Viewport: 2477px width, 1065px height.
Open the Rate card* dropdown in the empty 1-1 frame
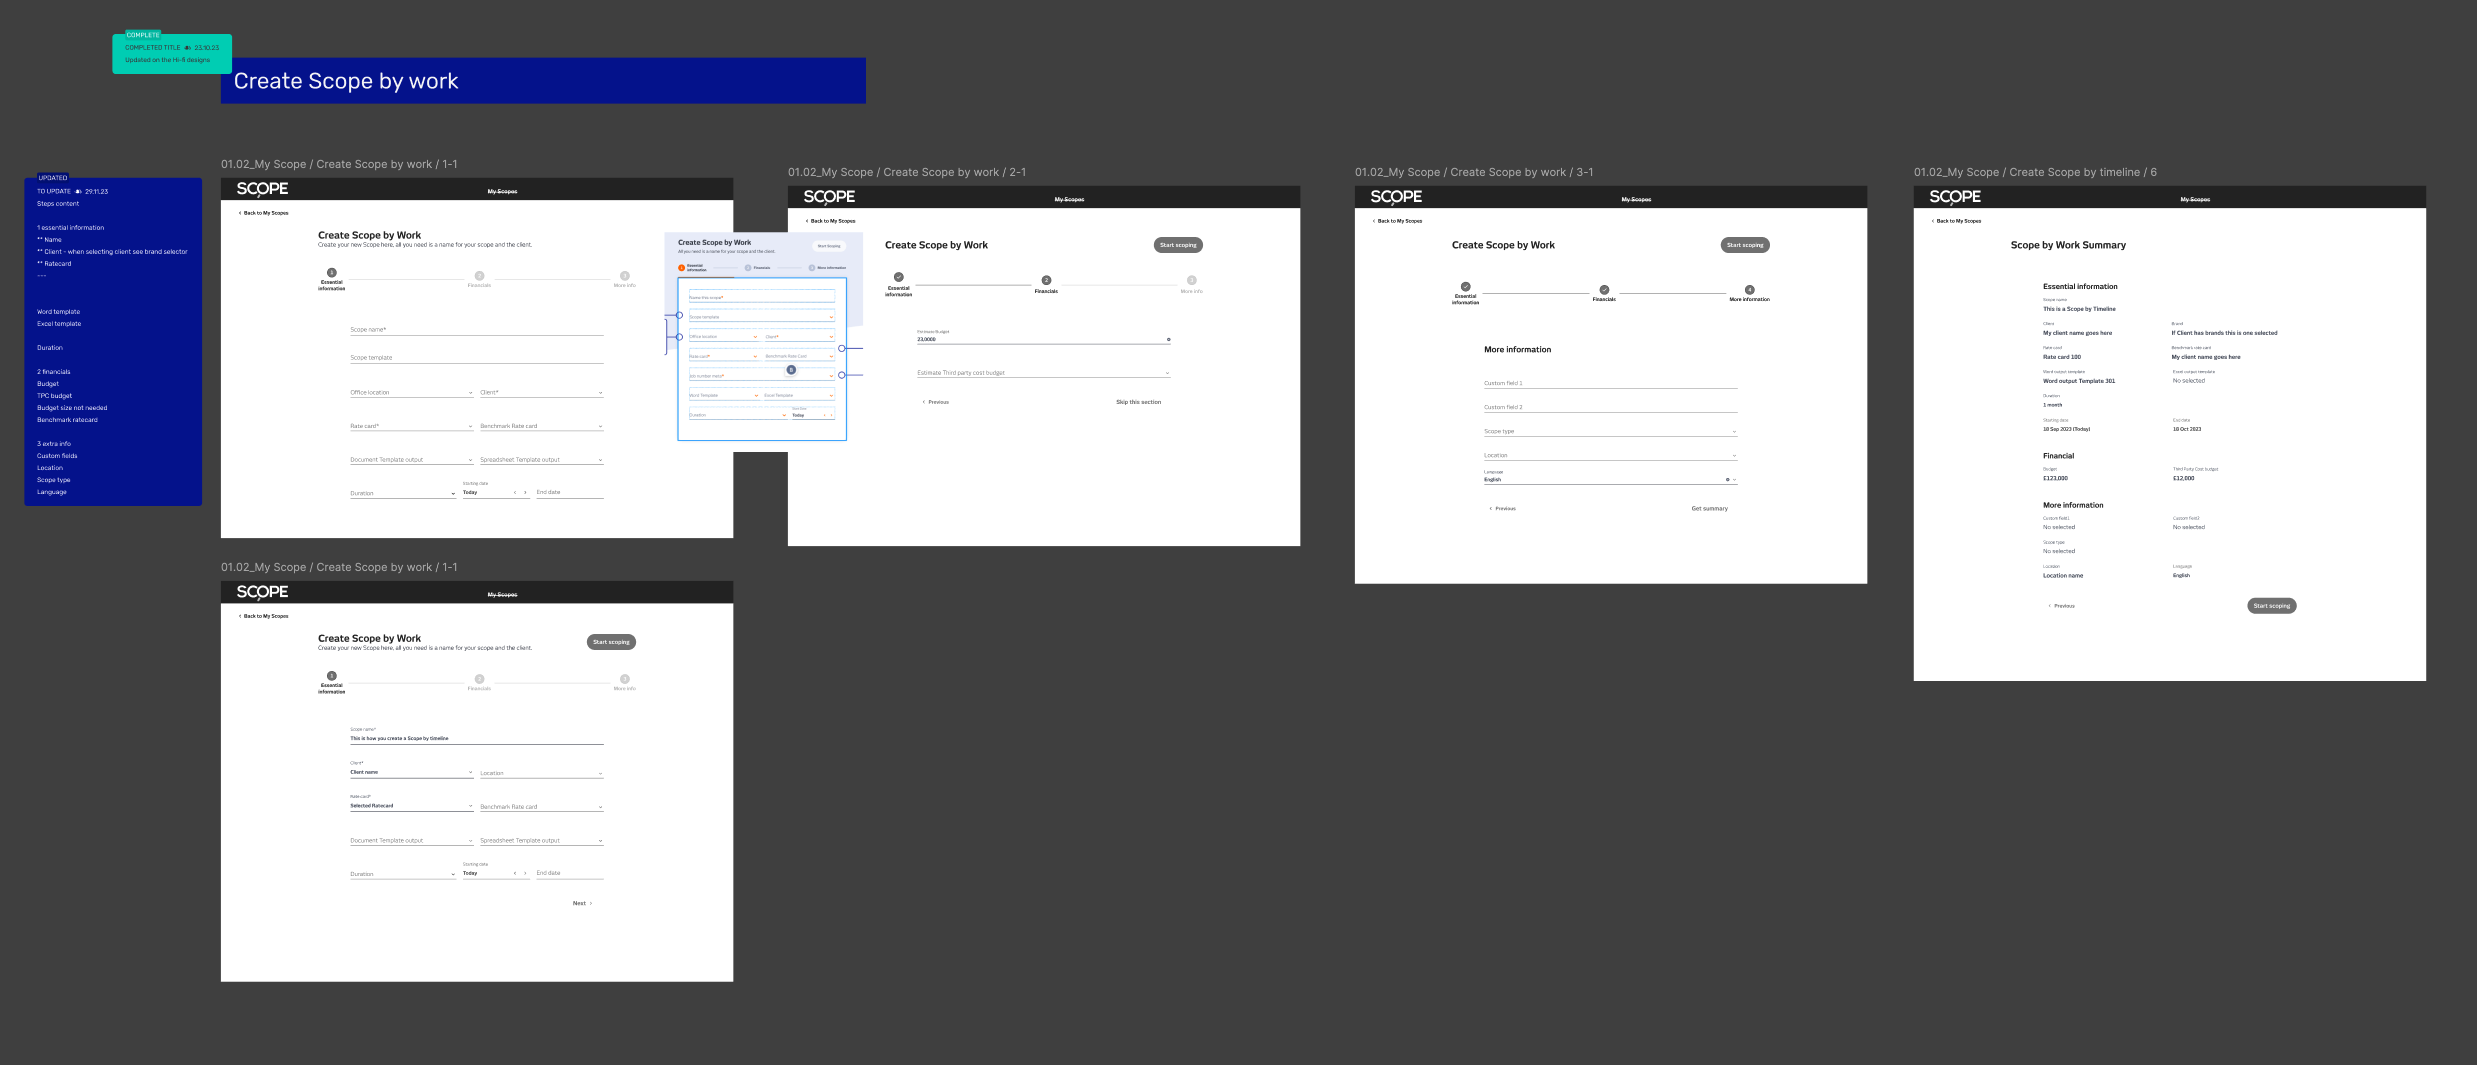tap(411, 426)
